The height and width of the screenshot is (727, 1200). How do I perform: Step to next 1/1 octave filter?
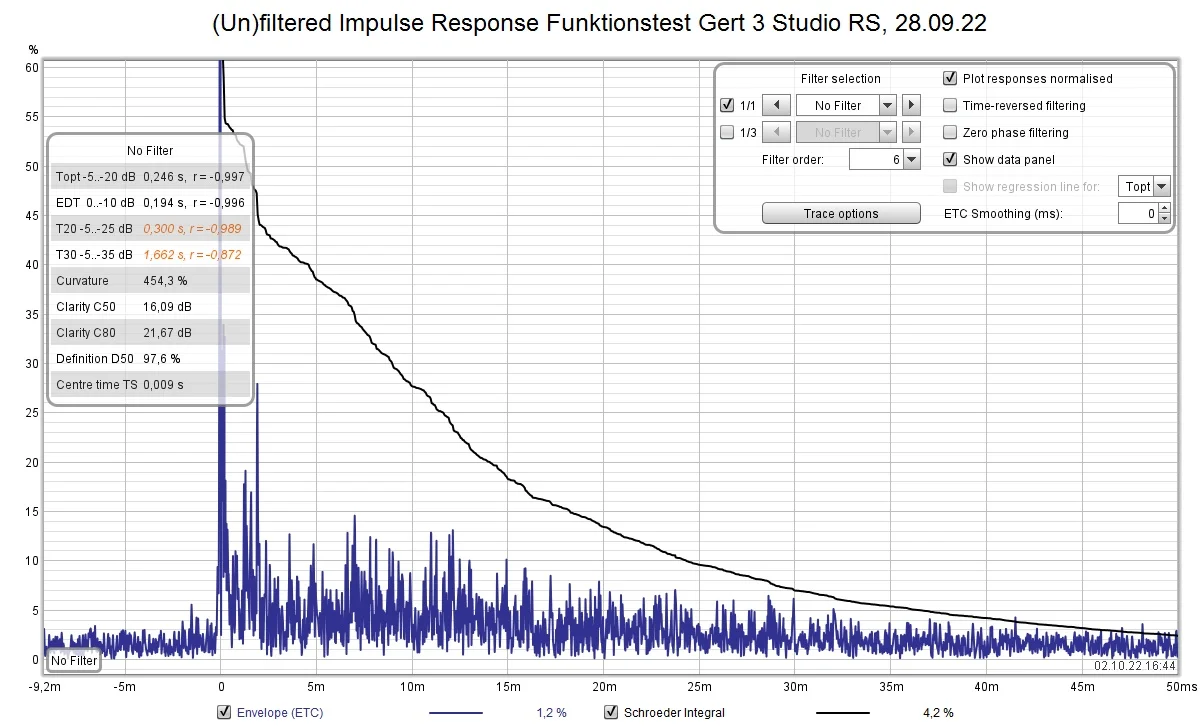pos(911,105)
